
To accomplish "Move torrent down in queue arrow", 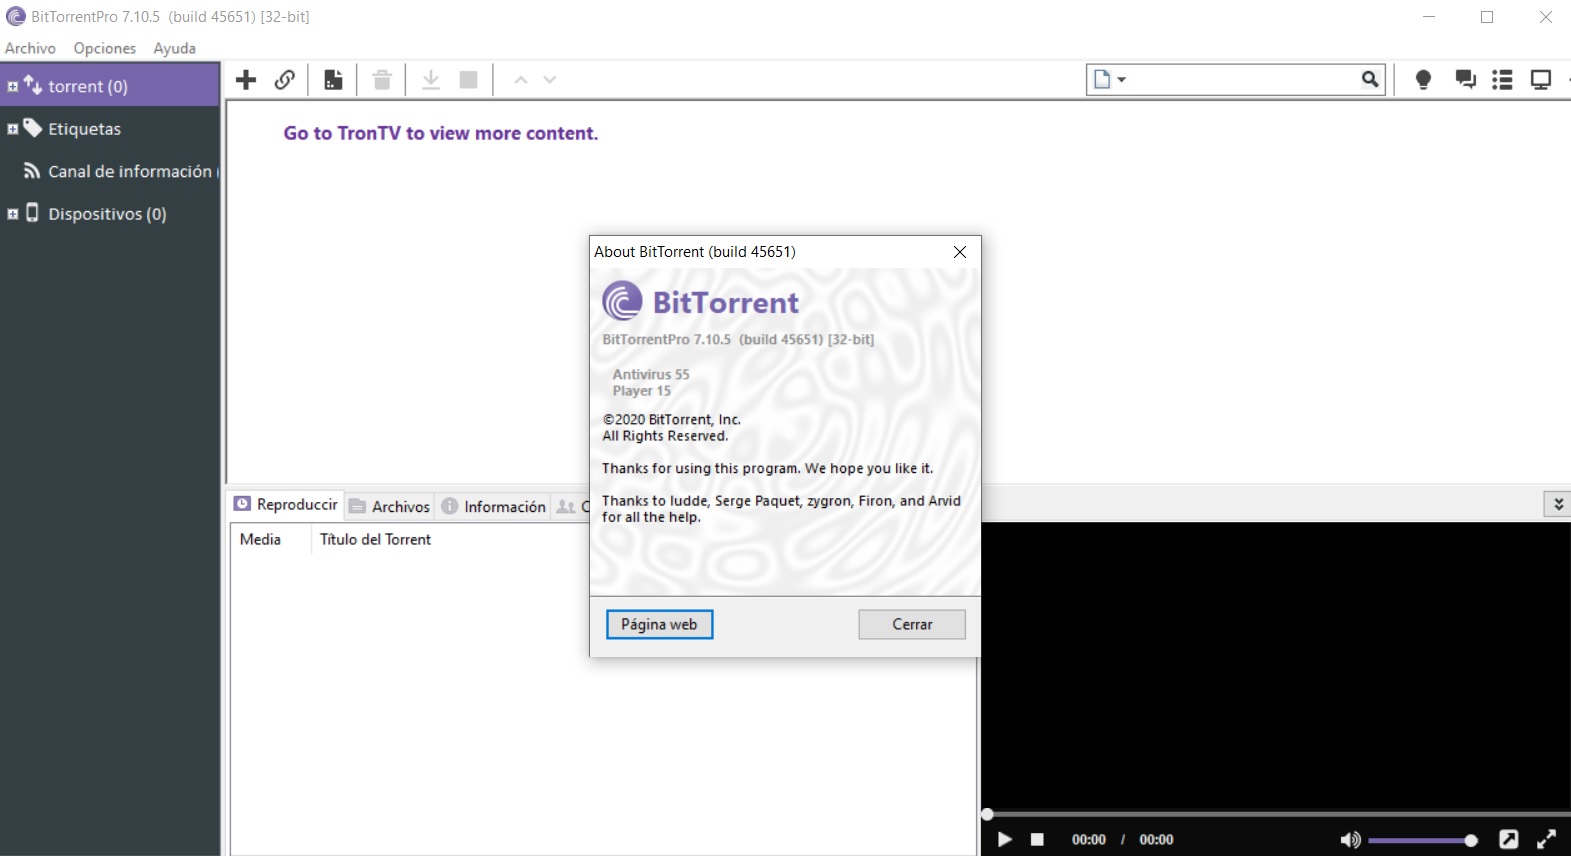I will [549, 80].
